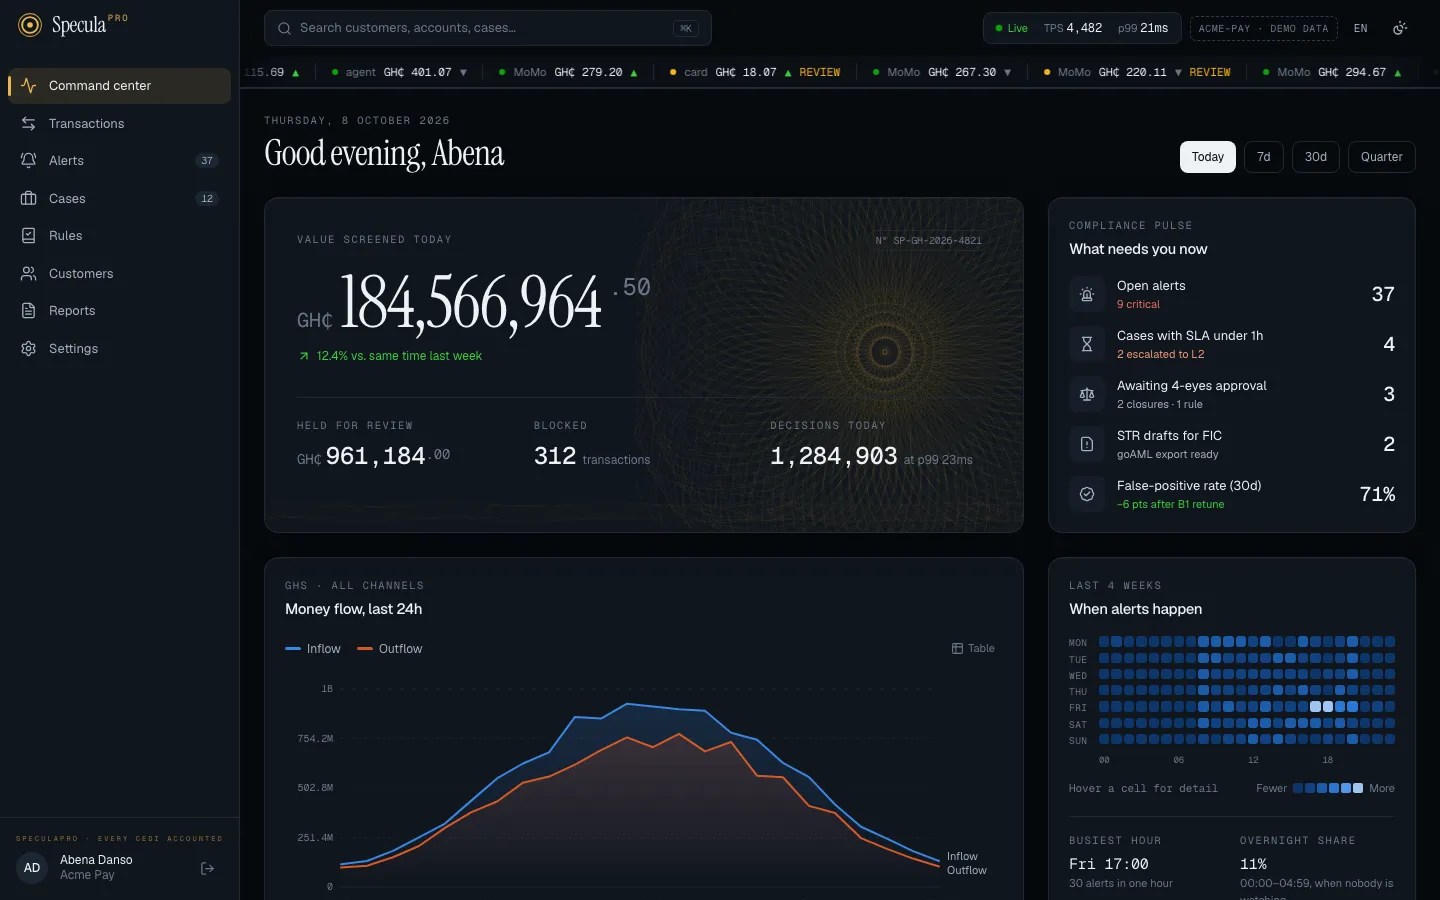Click the 37 badge next to Alerts
This screenshot has height=900, width=1440.
point(207,160)
